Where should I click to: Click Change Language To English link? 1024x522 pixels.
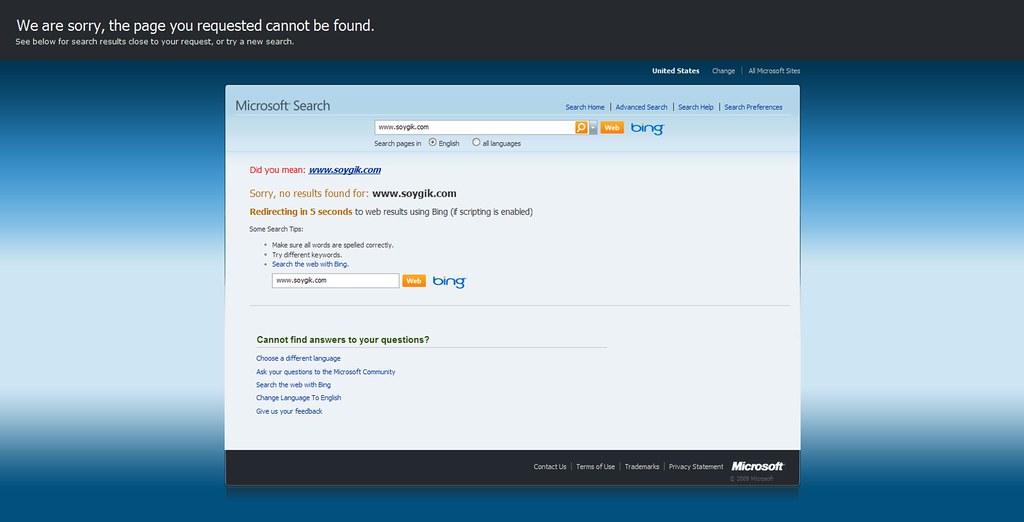coord(298,398)
